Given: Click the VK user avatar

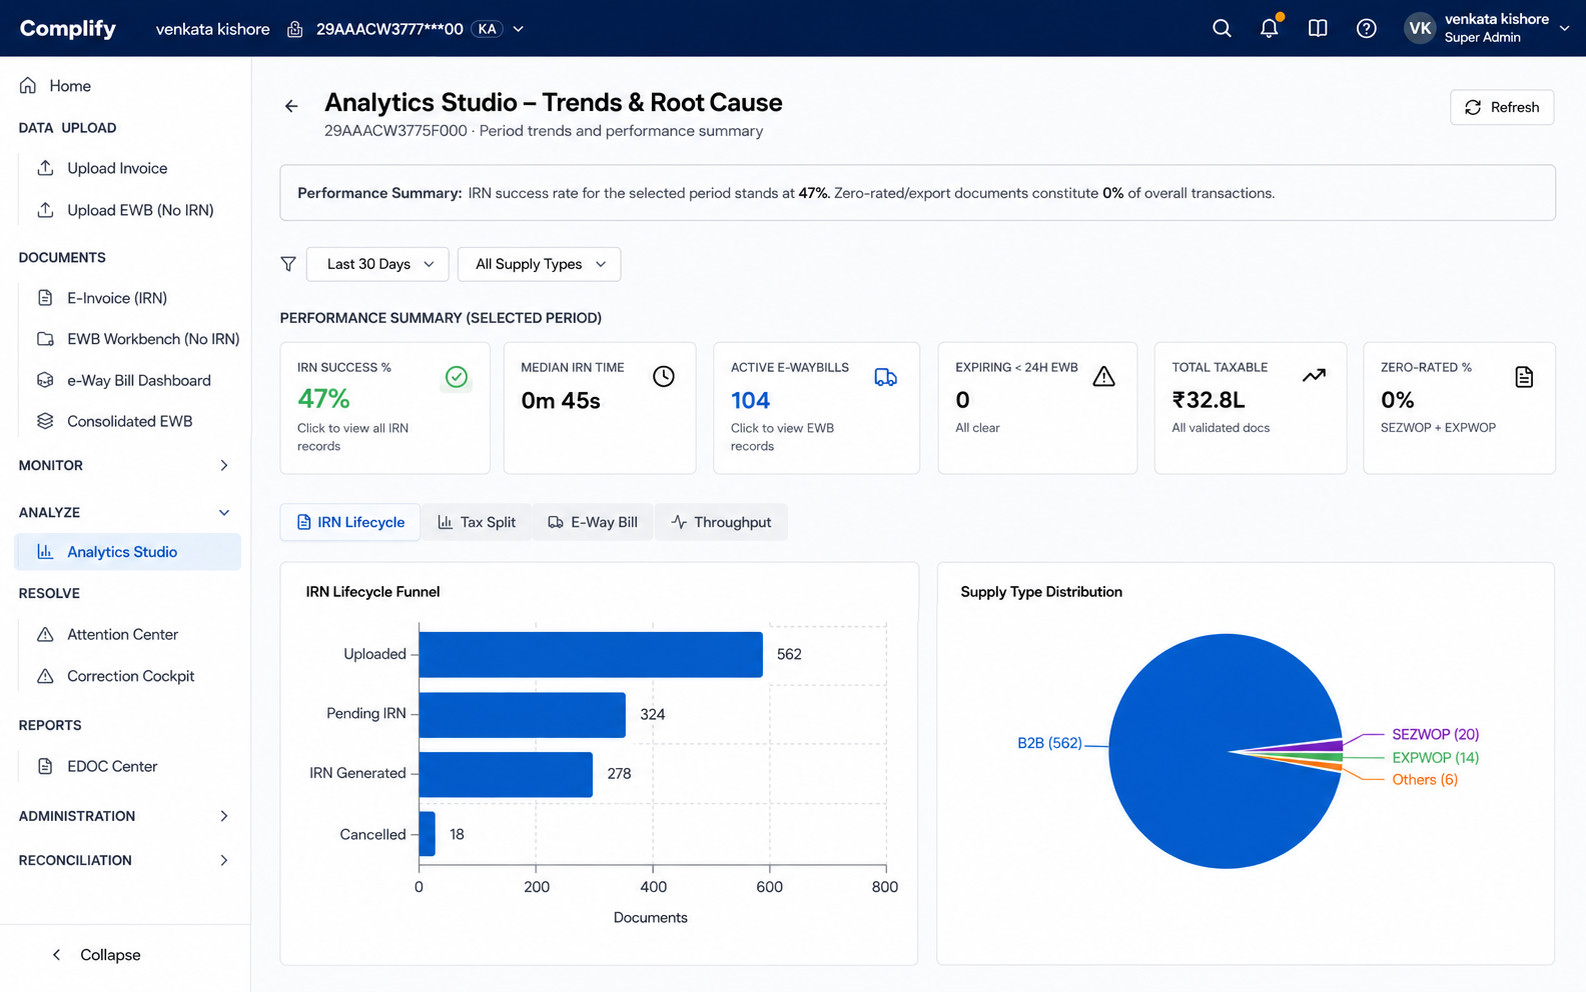Looking at the screenshot, I should click(1419, 28).
